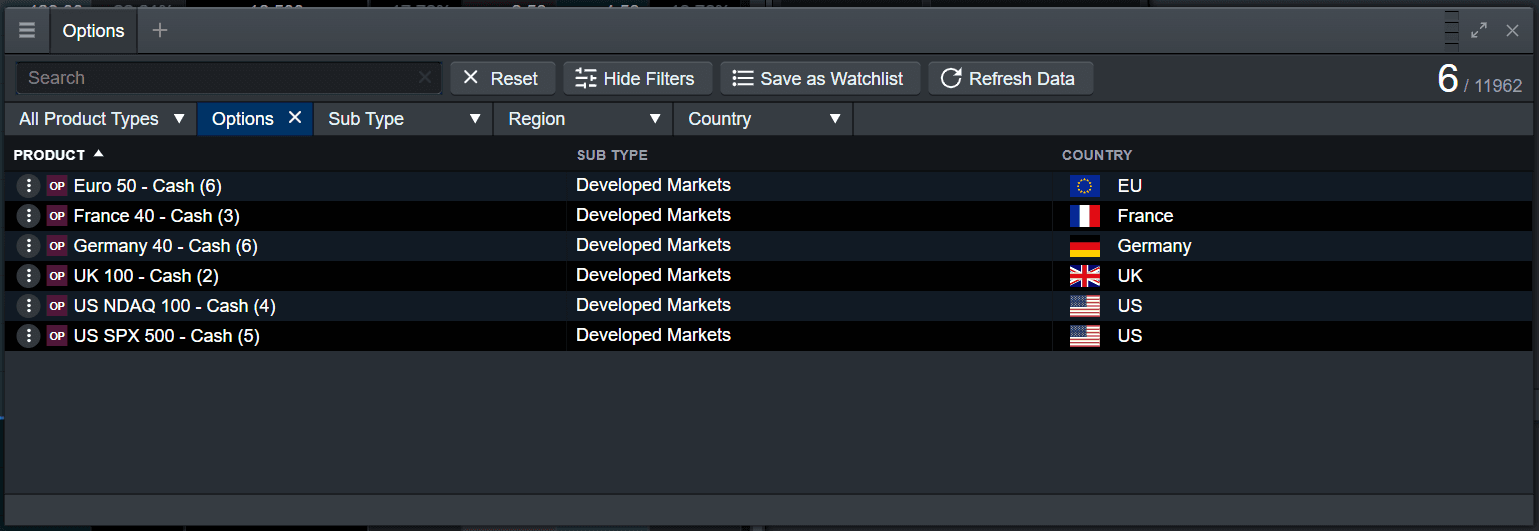The image size is (1539, 531).
Task: Click the Reset button
Action: click(x=501, y=78)
